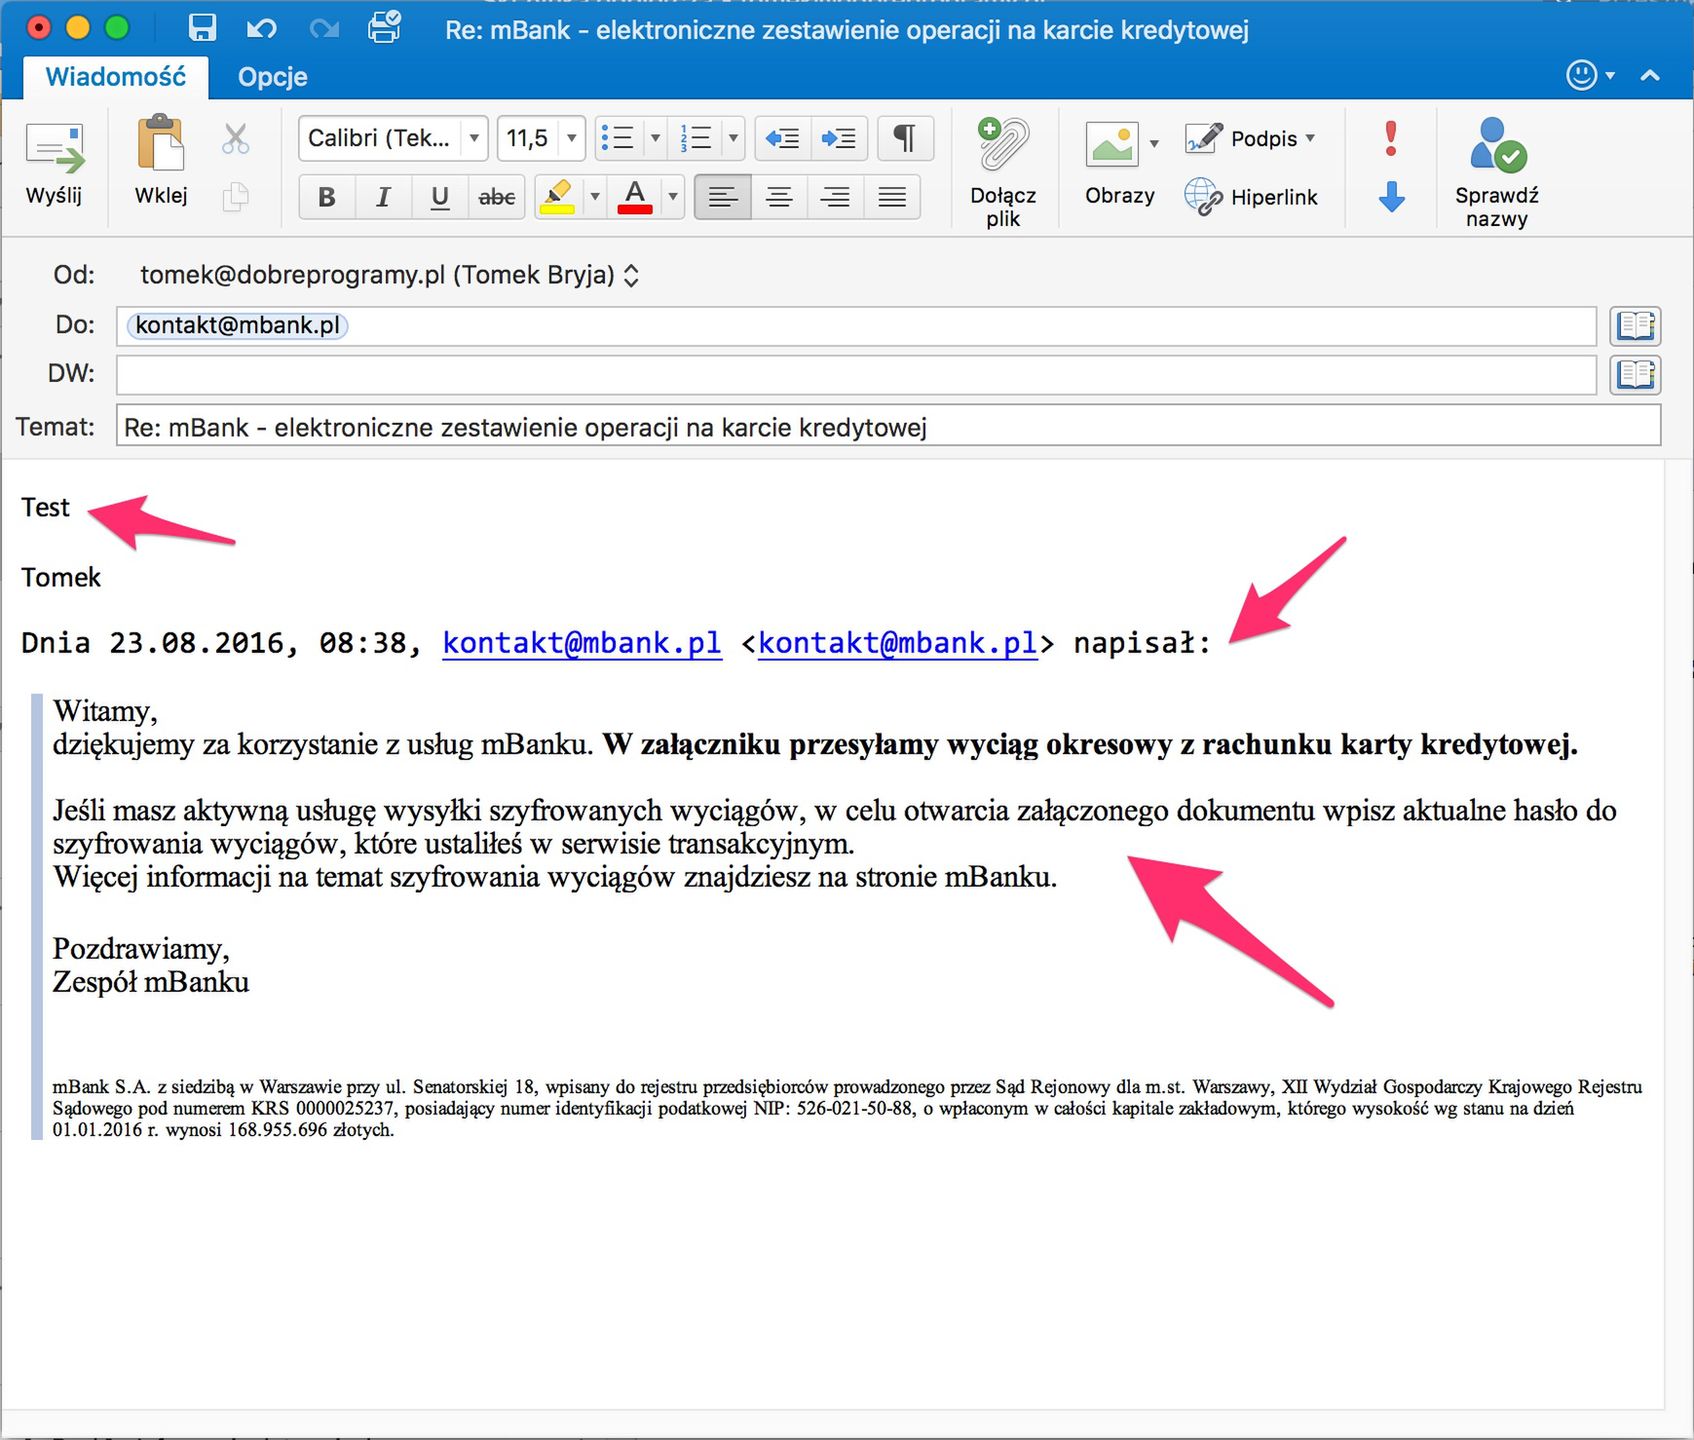Click the paragraph marks pilcrow icon

tap(905, 138)
